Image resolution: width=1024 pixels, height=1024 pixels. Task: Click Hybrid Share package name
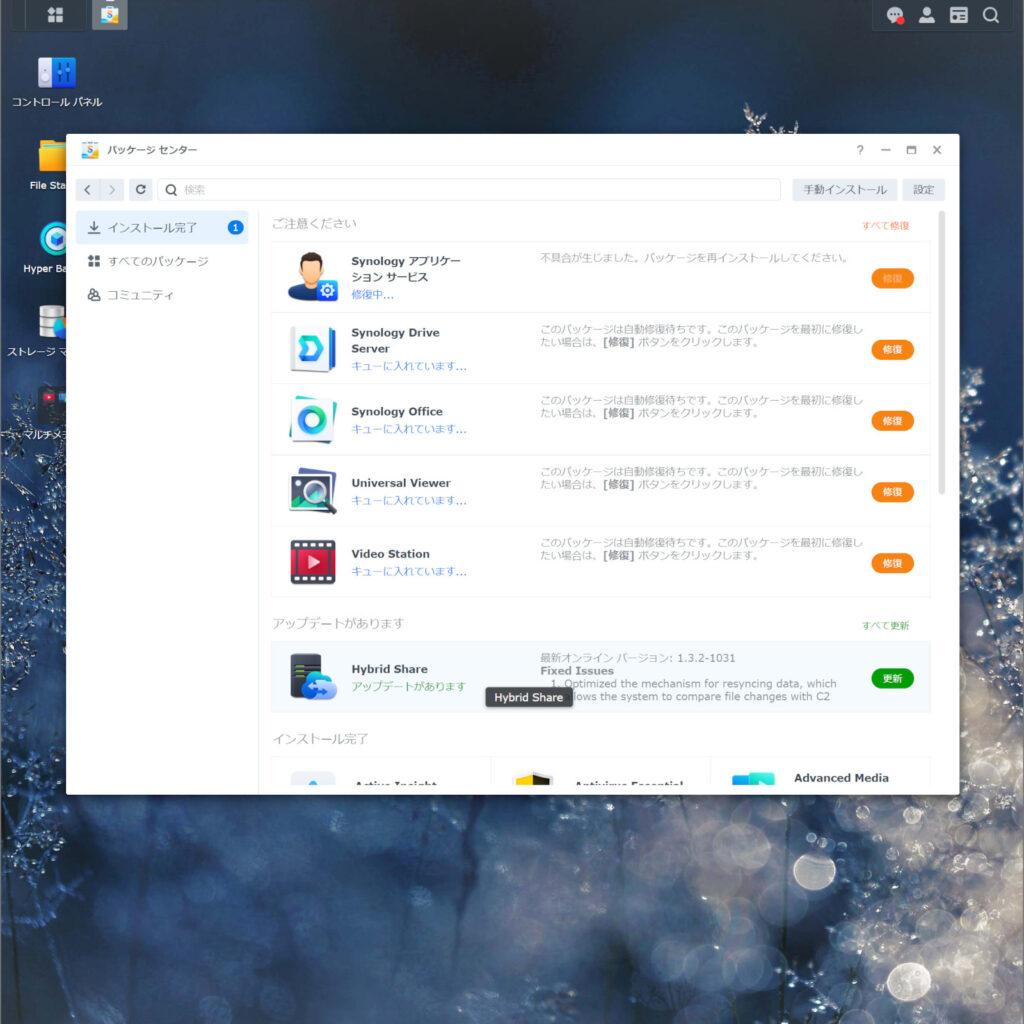pos(389,669)
